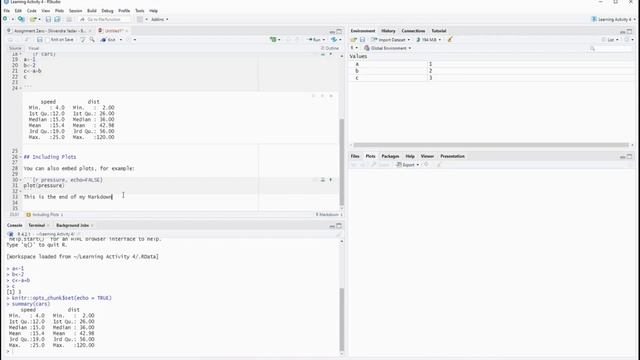Click the console vertical scrollbar
Image resolution: width=640 pixels, height=360 pixels.
[342, 319]
